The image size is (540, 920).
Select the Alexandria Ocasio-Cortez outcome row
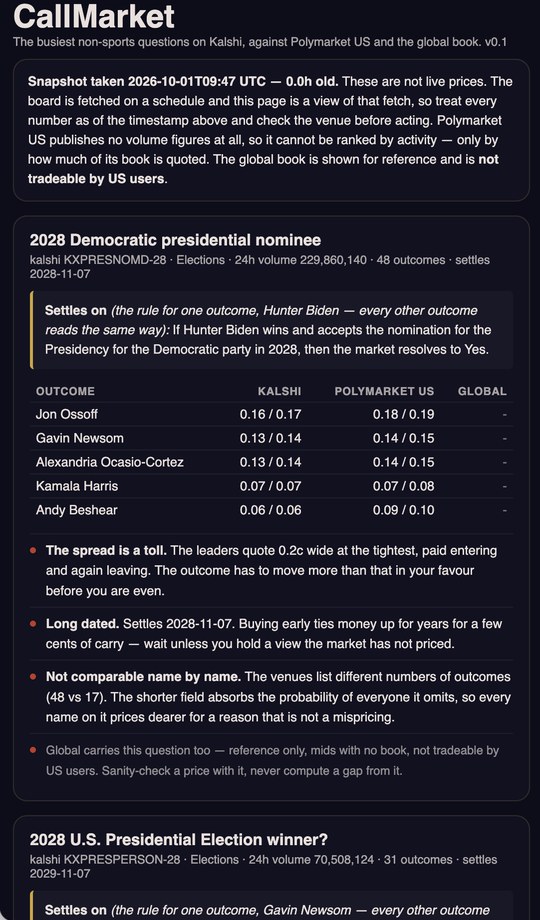(271, 462)
